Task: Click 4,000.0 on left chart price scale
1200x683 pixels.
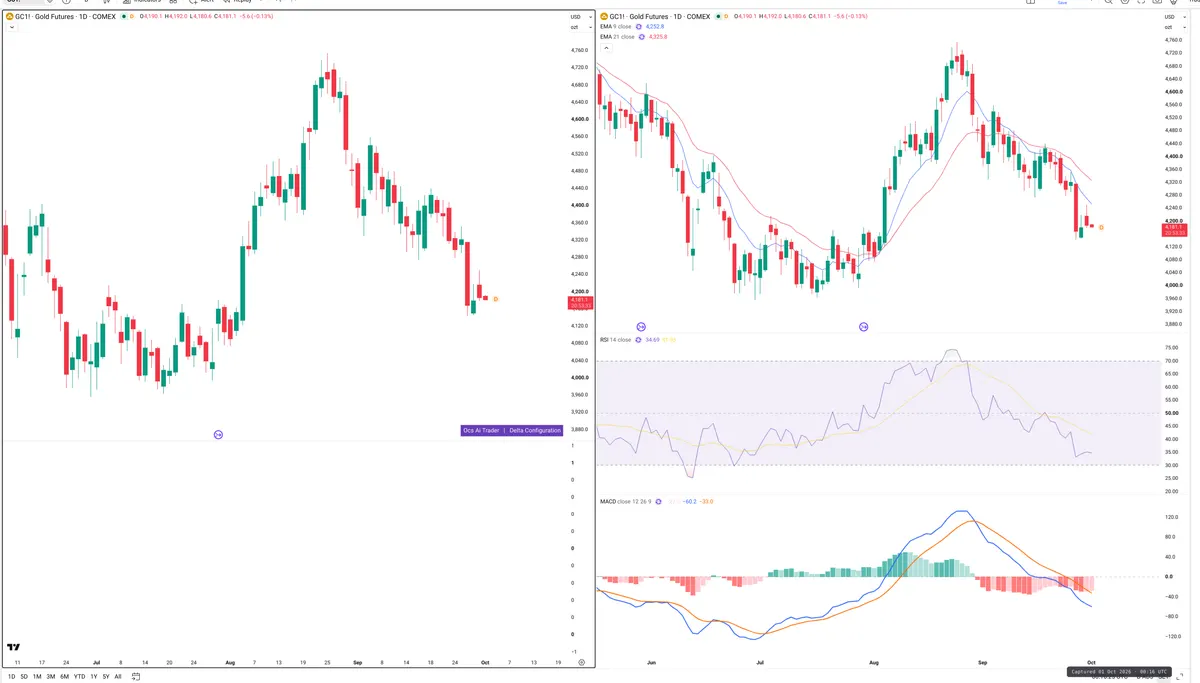Action: click(579, 377)
